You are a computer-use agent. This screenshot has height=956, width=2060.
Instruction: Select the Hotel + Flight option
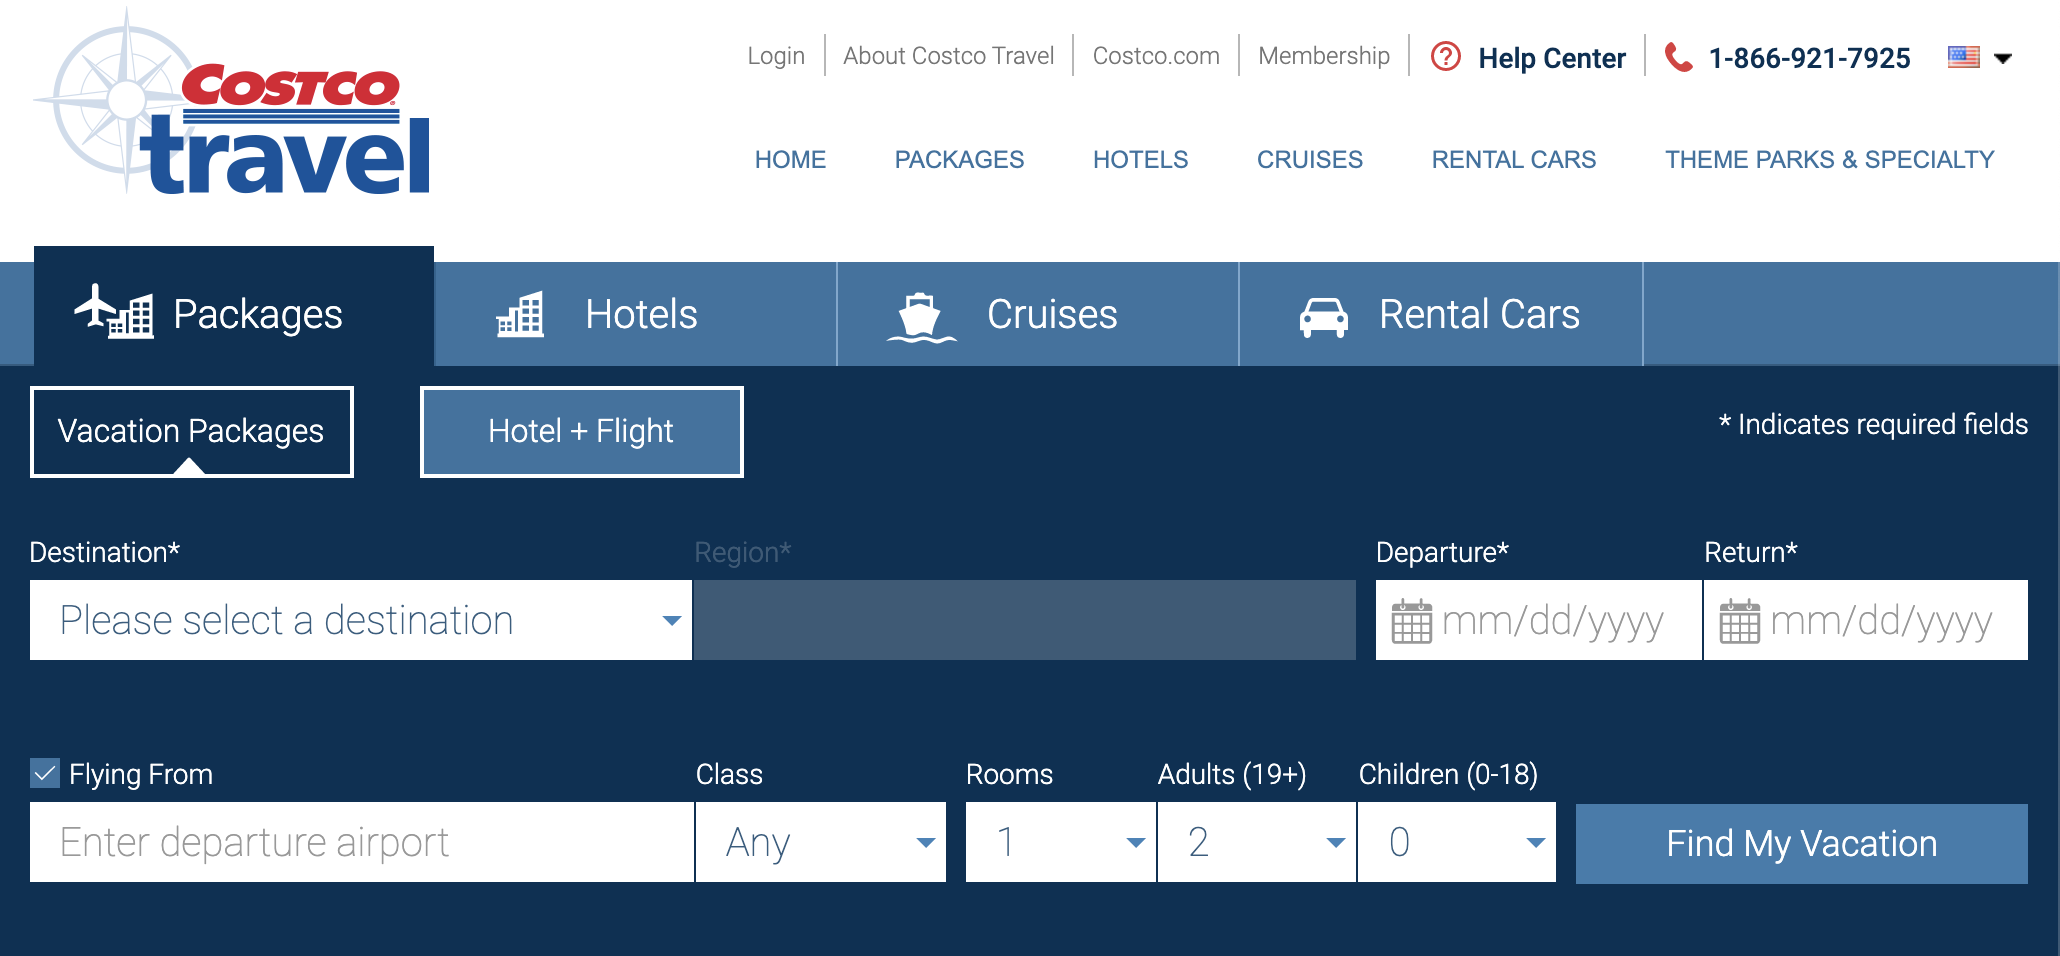[x=582, y=432]
